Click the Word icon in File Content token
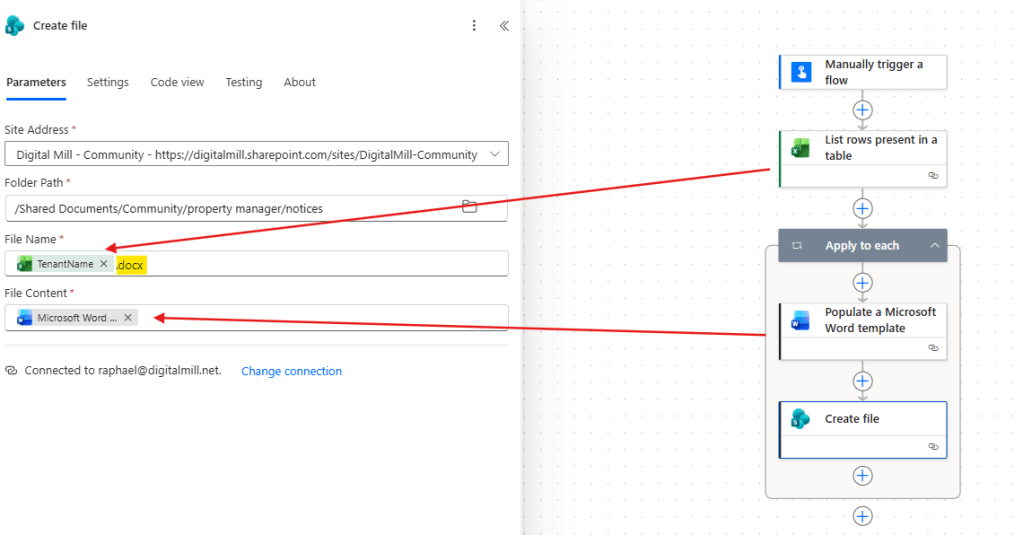Image resolution: width=1023 pixels, height=535 pixels. pyautogui.click(x=25, y=318)
